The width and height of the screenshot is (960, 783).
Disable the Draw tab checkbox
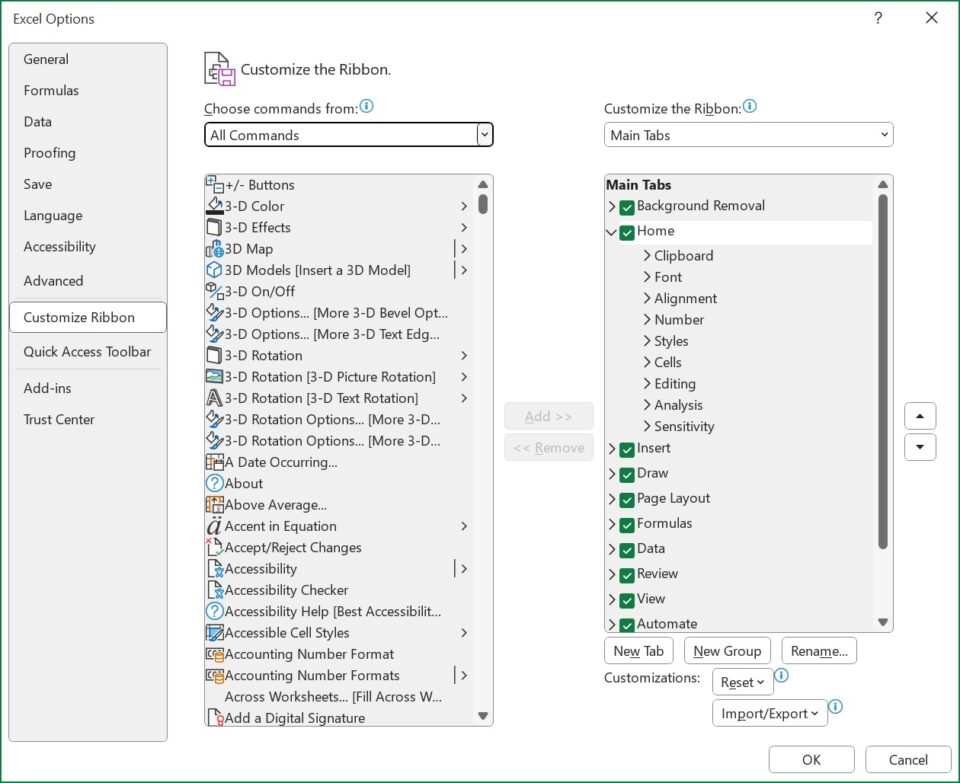(x=626, y=473)
